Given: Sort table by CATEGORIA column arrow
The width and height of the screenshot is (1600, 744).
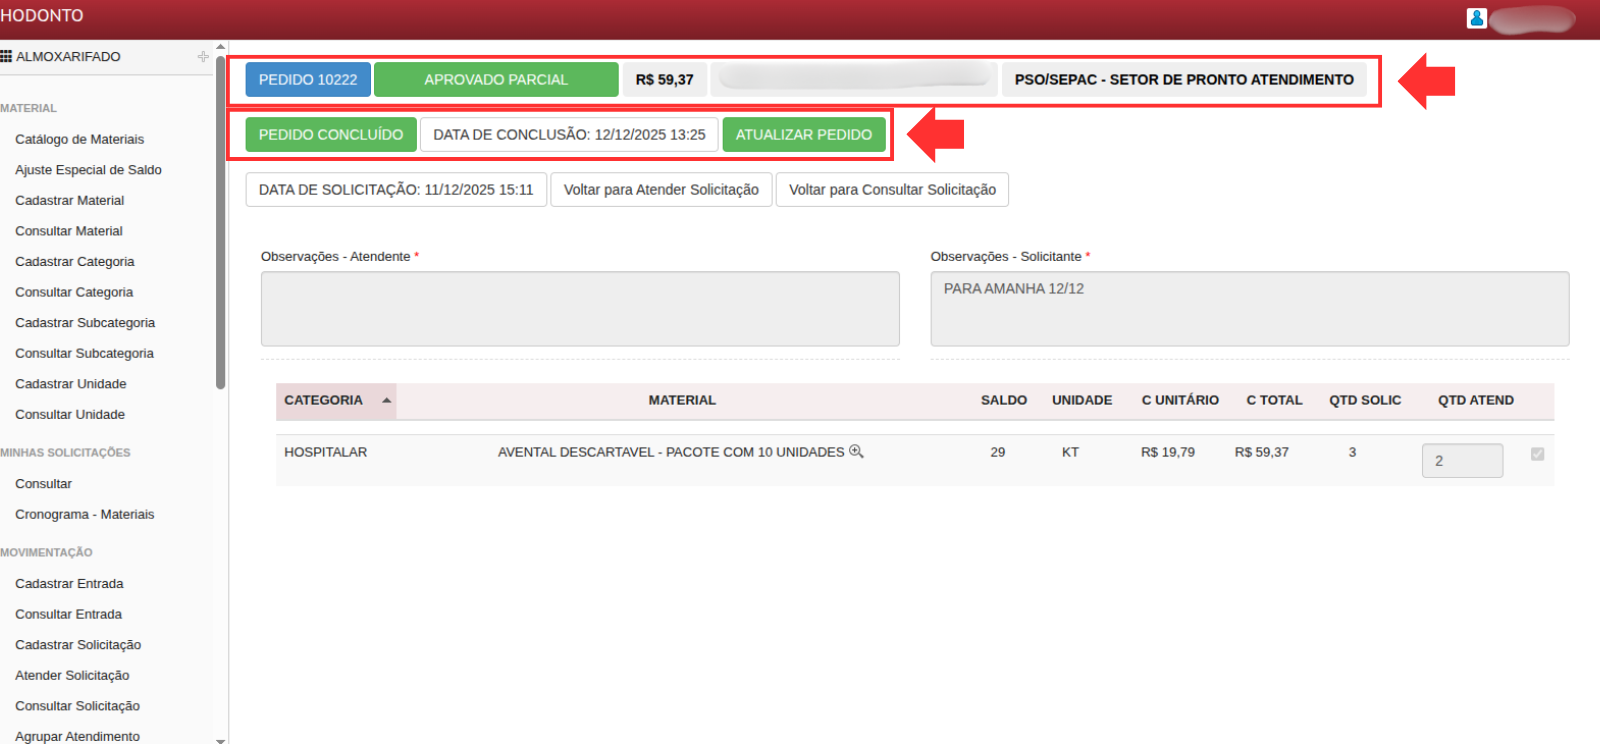Looking at the screenshot, I should [386, 400].
